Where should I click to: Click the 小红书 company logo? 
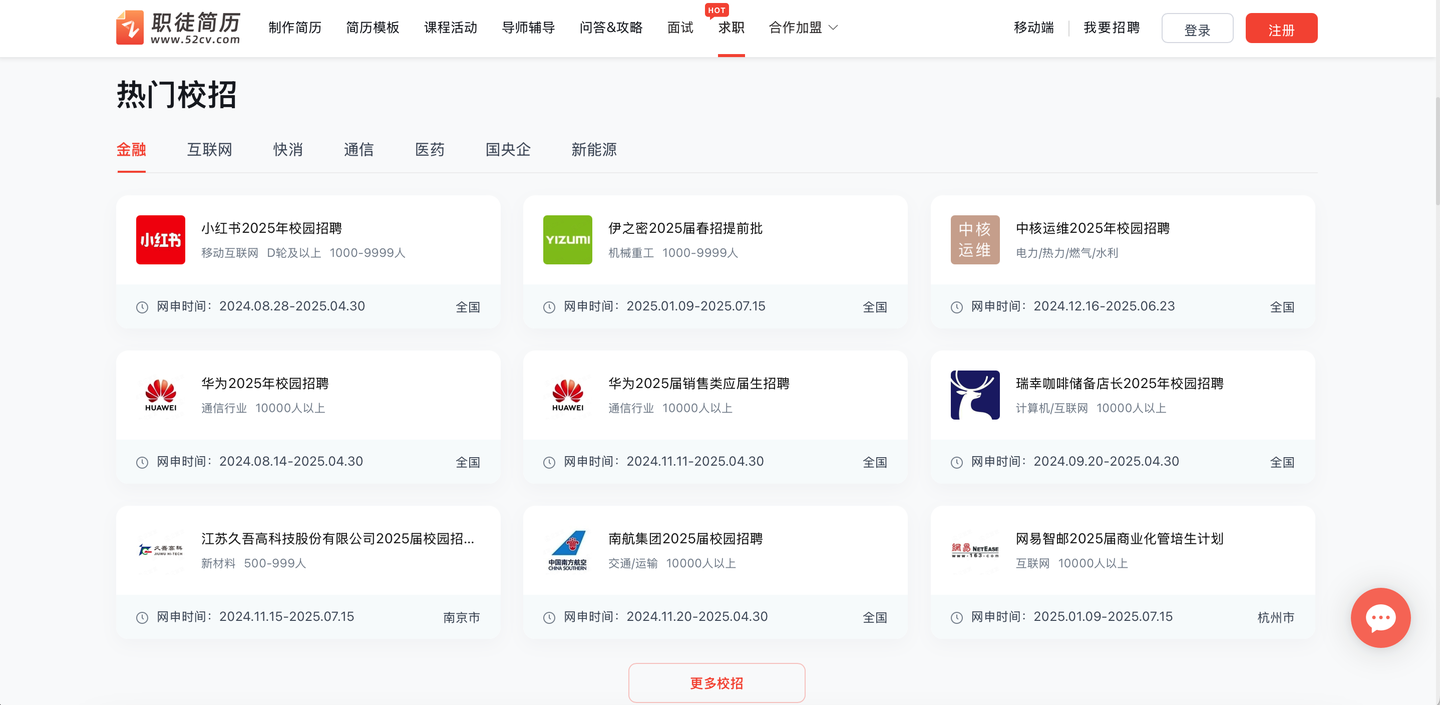coord(161,240)
